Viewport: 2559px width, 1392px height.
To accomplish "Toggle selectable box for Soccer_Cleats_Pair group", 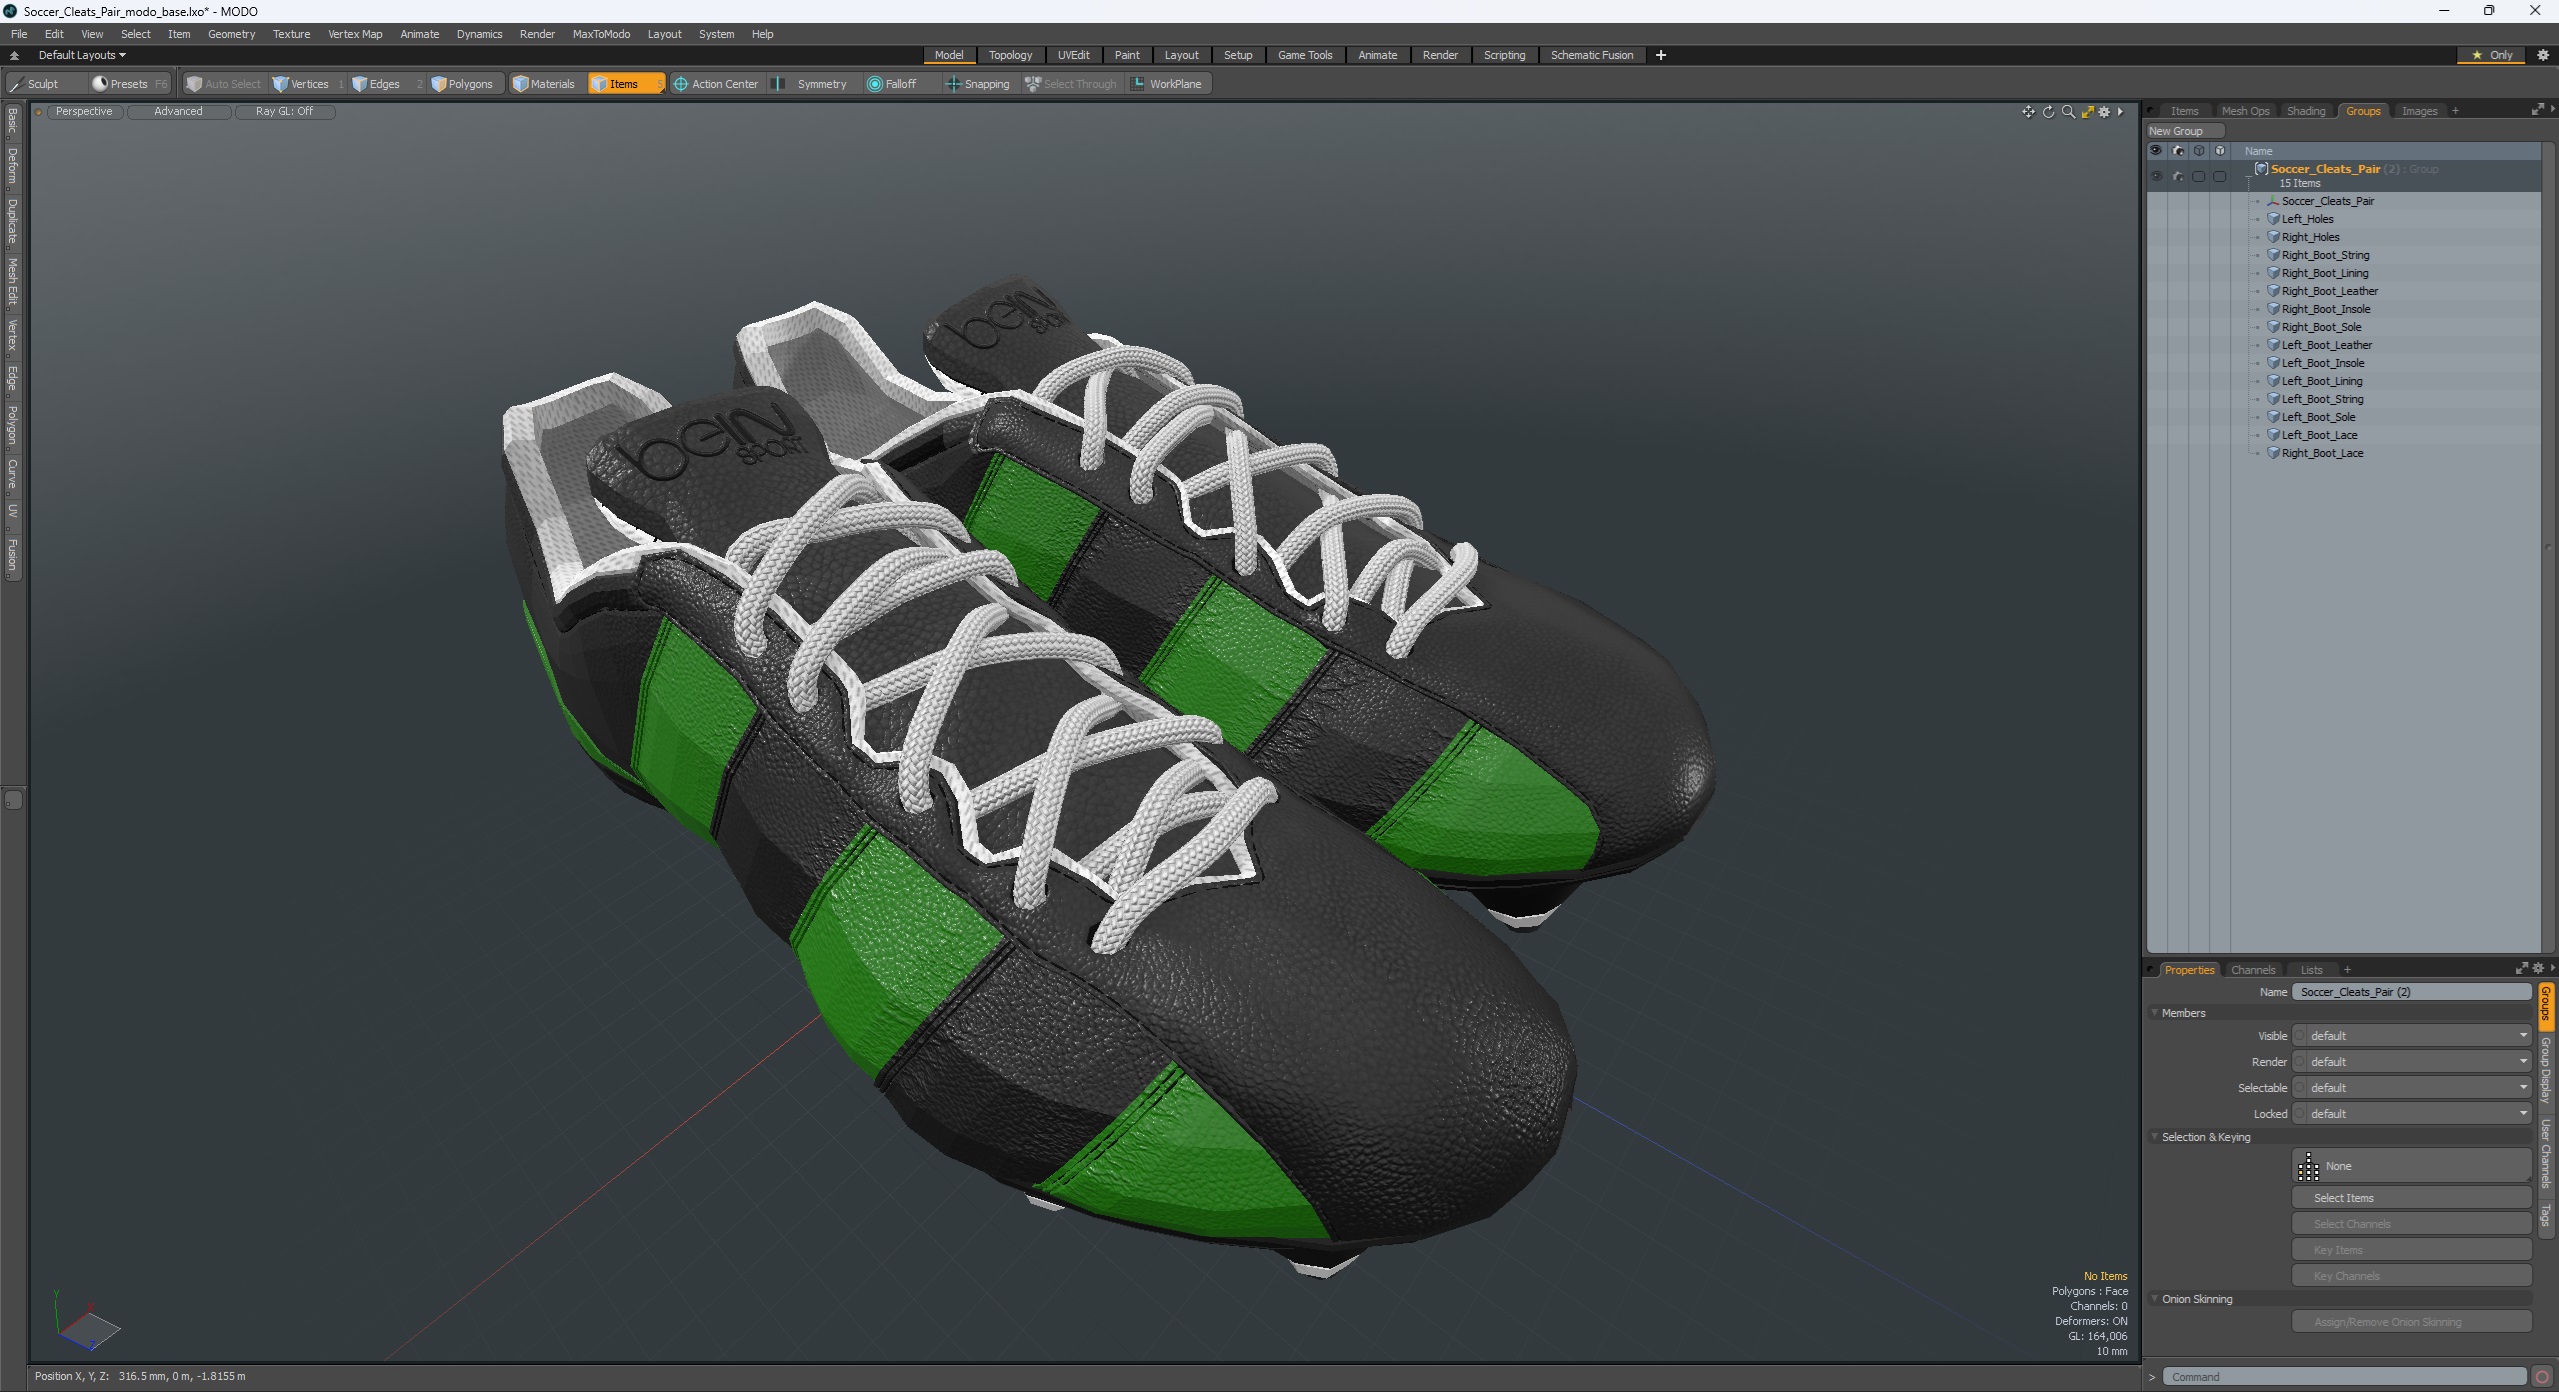I will 2198,176.
